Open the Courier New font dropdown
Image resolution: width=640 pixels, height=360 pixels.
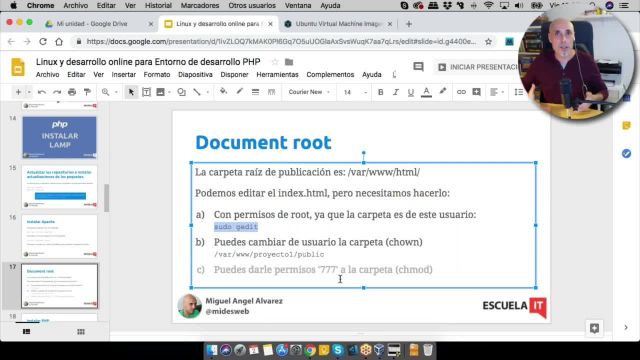click(309, 92)
